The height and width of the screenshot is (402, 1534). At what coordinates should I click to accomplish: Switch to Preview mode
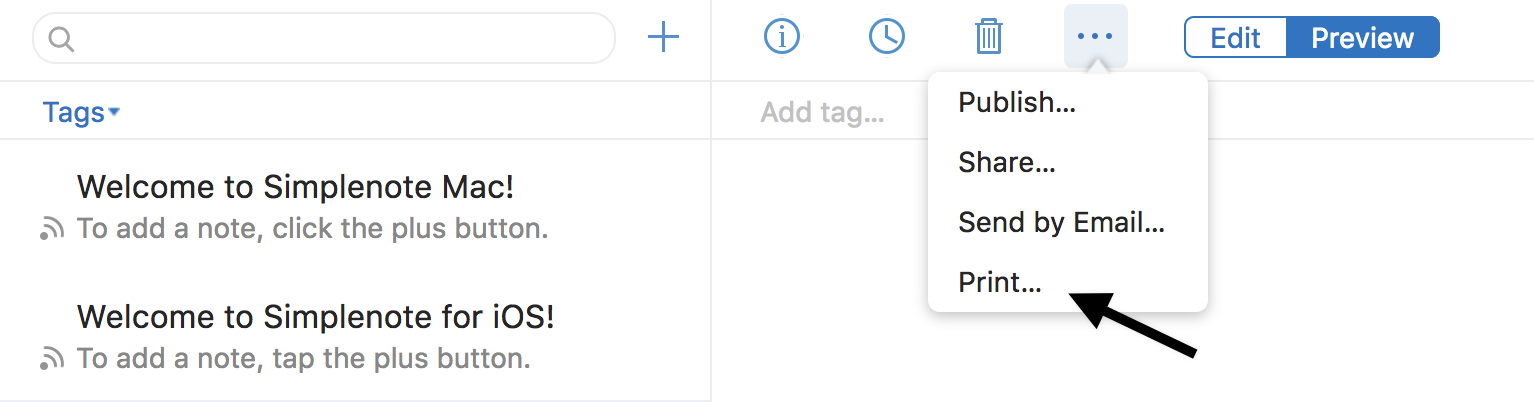pos(1362,38)
